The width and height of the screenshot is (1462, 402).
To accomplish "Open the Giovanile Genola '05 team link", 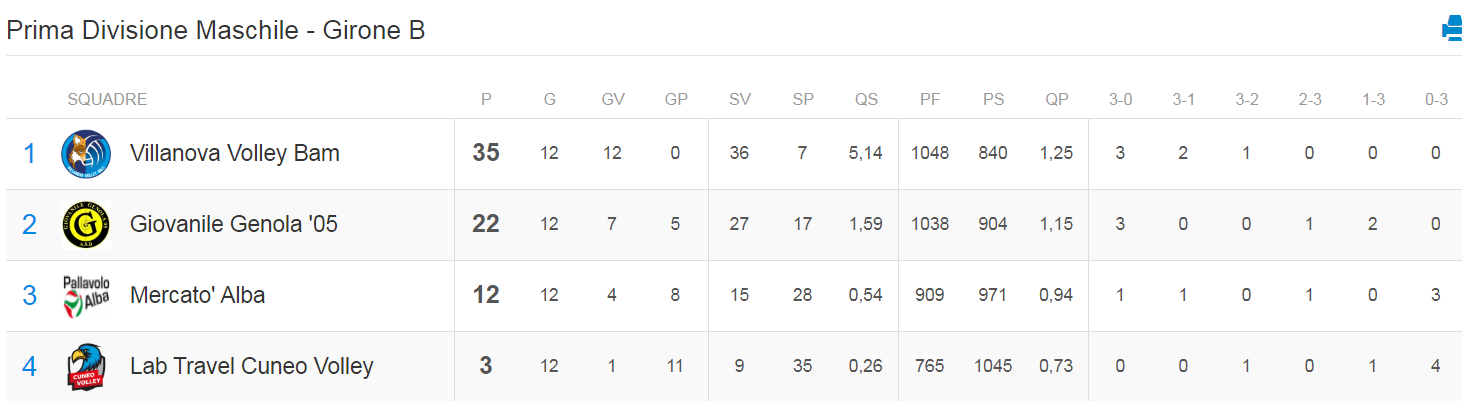I will [234, 224].
